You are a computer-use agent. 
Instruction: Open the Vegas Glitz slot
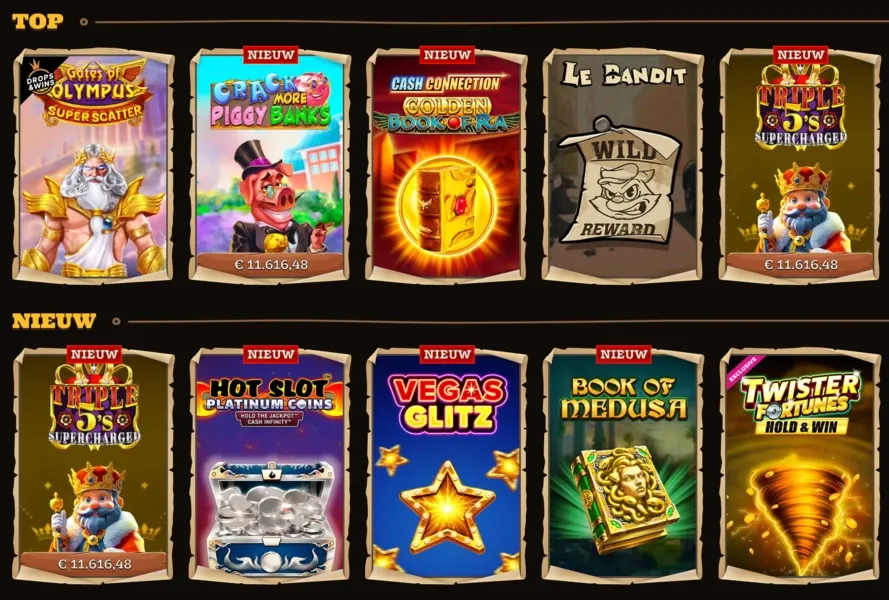[x=447, y=465]
